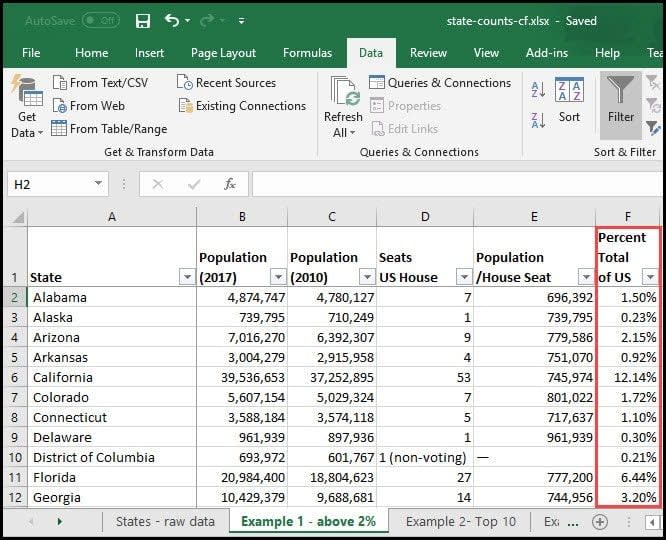Click the Select All corner triangle
666x540 pixels.
click(17, 218)
